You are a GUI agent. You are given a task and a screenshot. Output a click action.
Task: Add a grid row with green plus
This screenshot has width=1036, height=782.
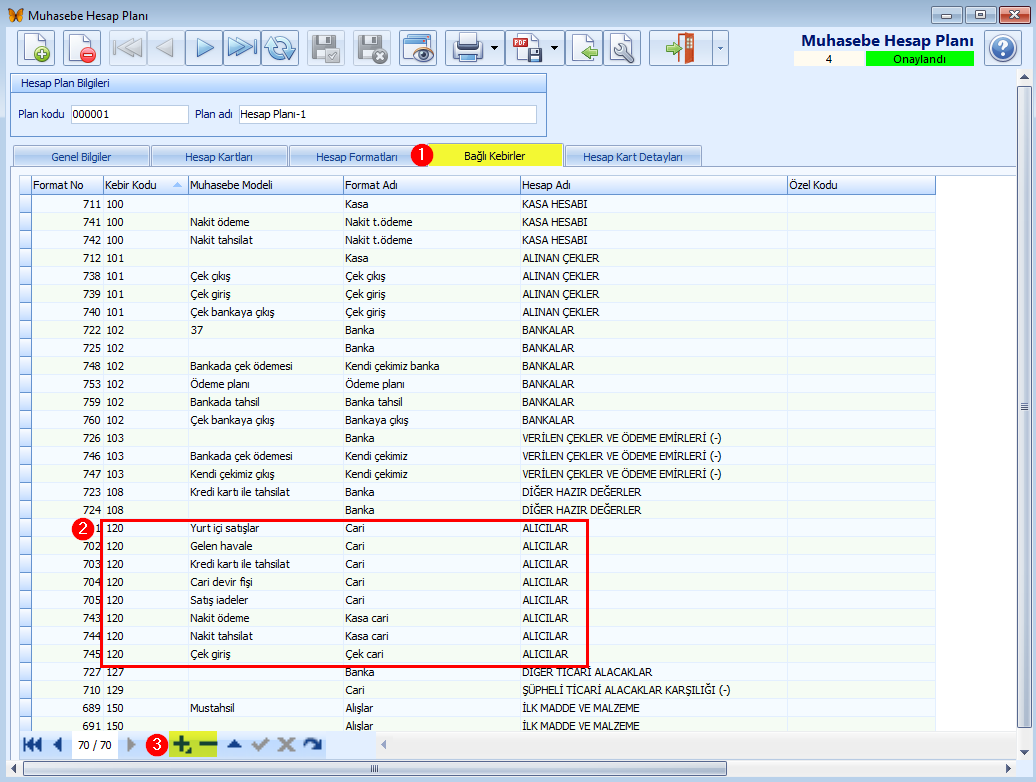point(181,745)
